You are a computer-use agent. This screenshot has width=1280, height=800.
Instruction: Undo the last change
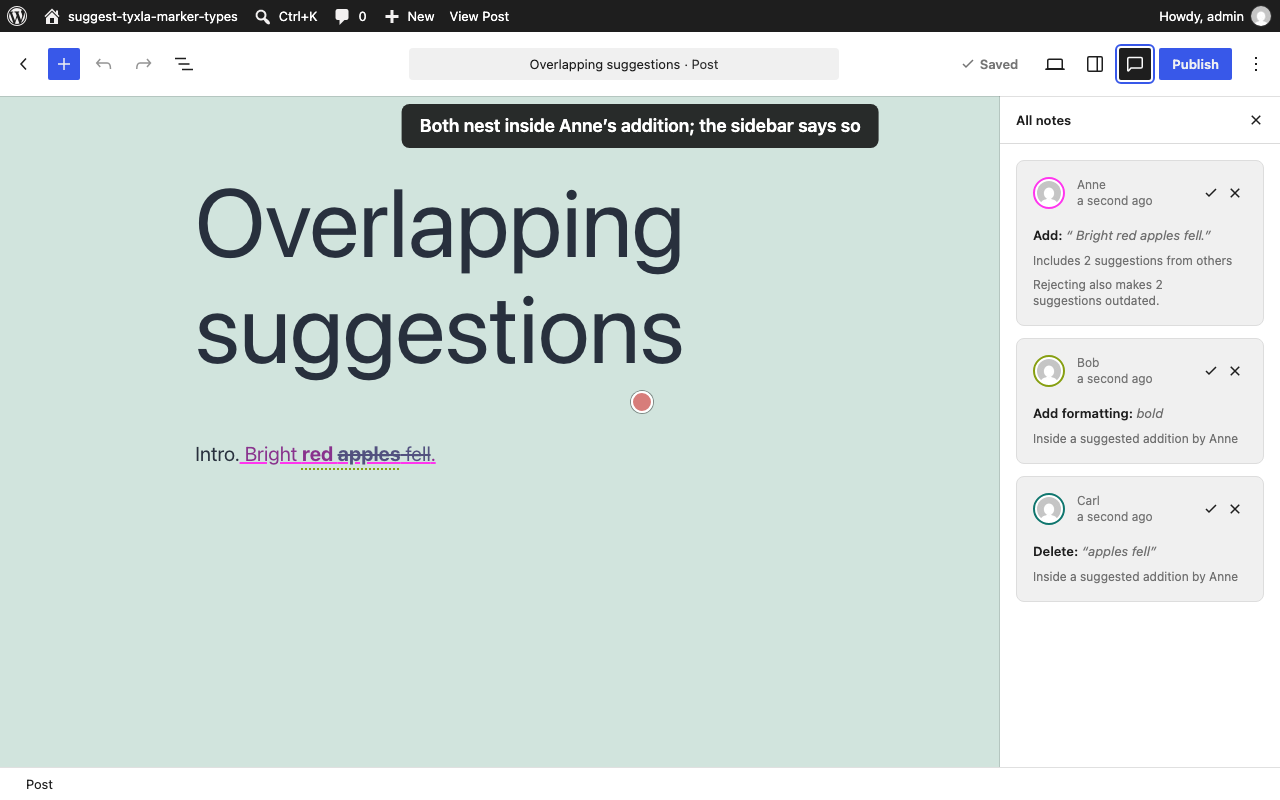(104, 64)
